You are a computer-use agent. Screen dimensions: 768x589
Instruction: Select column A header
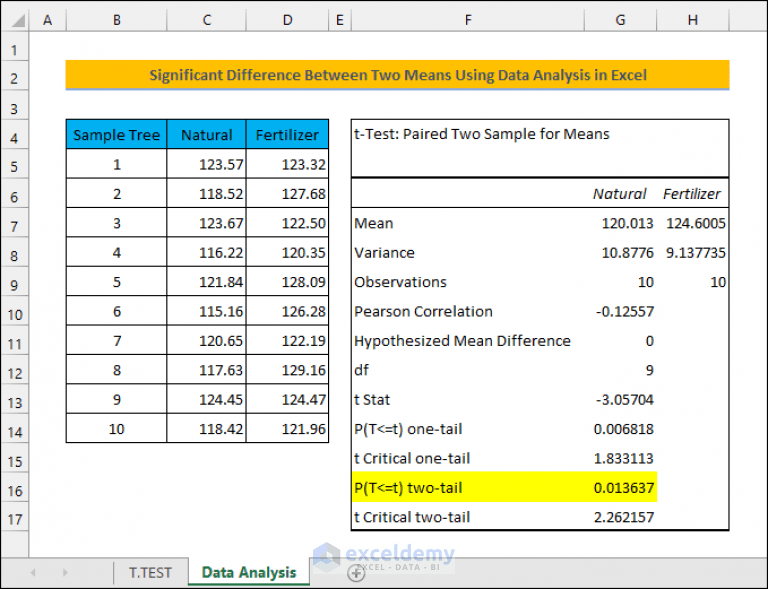tap(48, 20)
